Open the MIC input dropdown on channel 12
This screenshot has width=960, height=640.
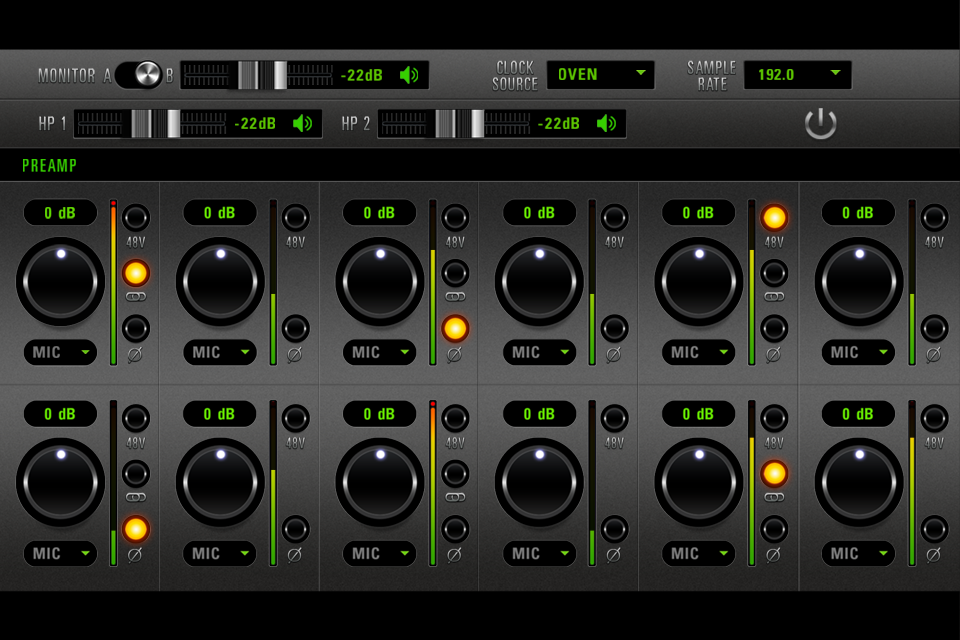(x=859, y=553)
